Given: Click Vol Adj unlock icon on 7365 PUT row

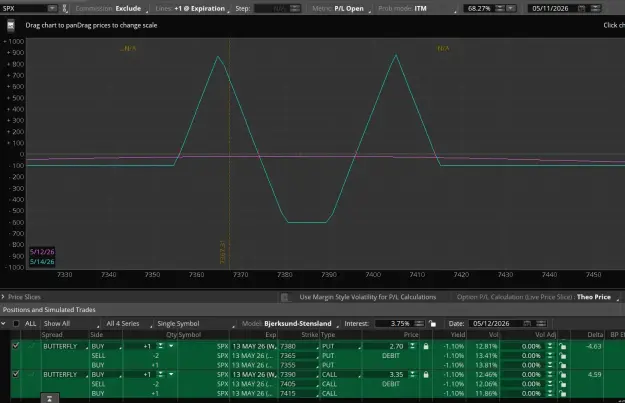Looking at the screenshot, I should (x=562, y=356).
